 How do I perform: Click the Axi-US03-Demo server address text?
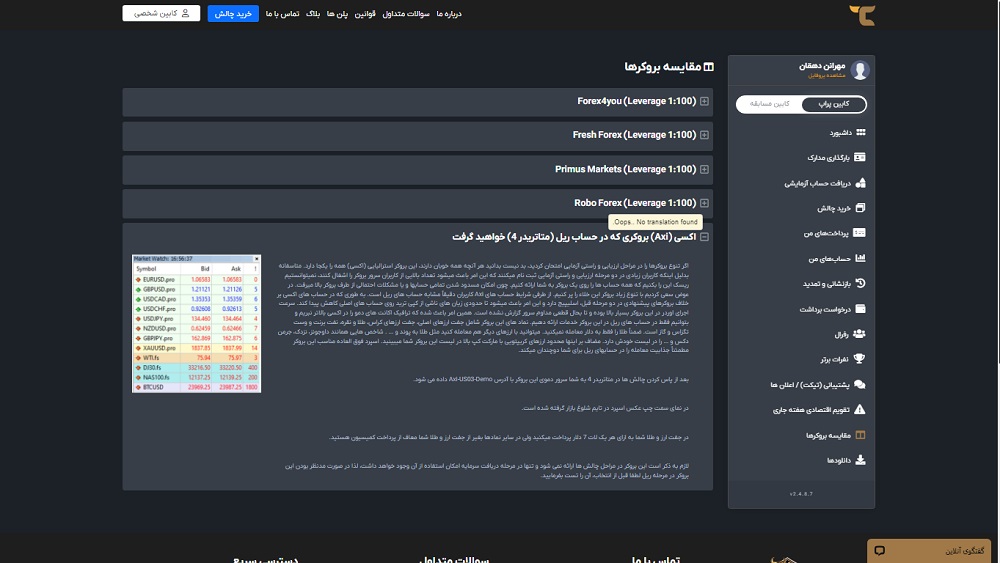(470, 379)
